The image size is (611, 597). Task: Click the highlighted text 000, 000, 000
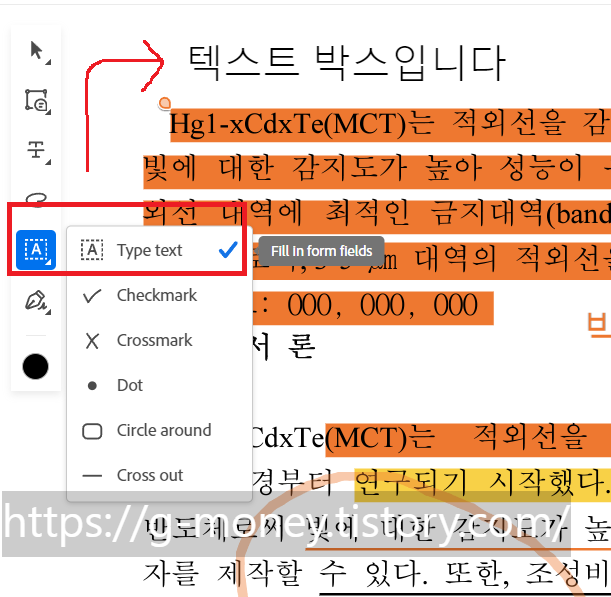(382, 305)
